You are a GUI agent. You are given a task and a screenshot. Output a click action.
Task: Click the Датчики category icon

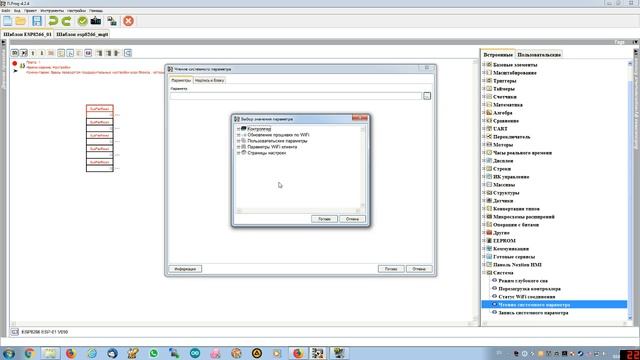(x=489, y=200)
